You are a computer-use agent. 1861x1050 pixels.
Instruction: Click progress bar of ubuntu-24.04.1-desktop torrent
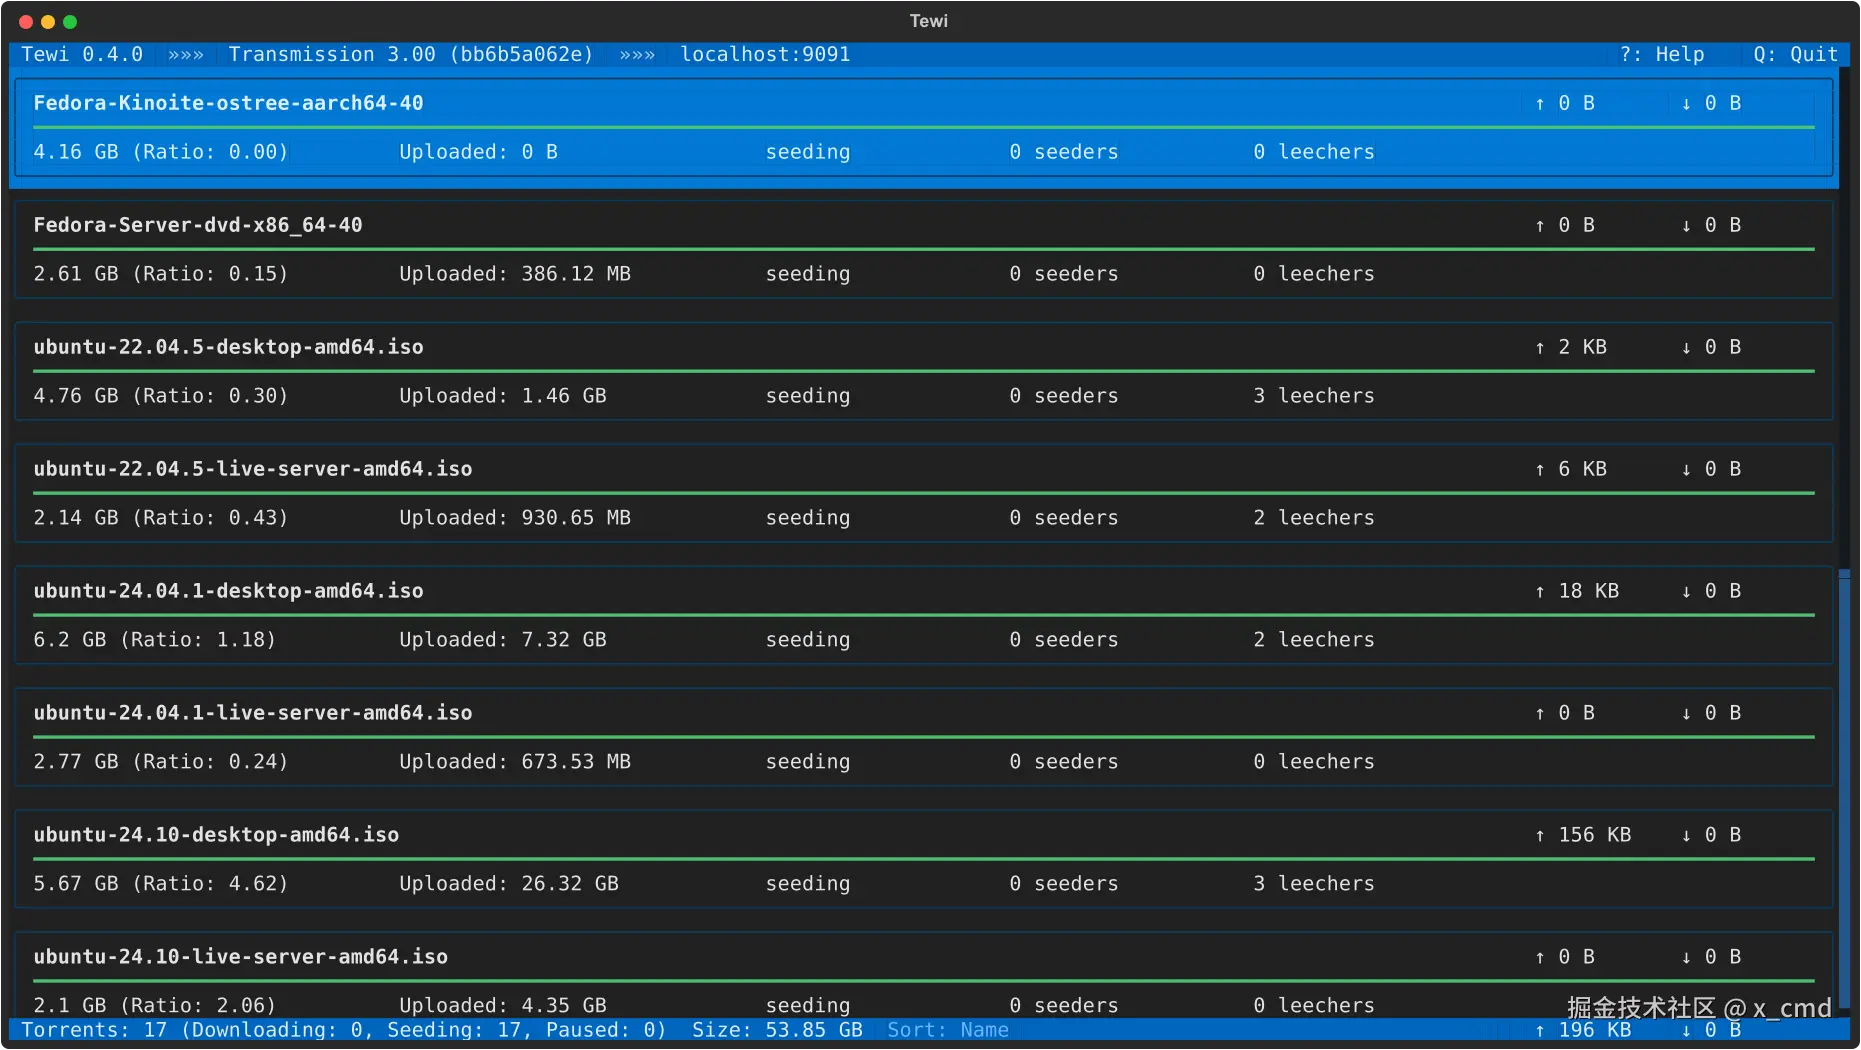tap(924, 615)
